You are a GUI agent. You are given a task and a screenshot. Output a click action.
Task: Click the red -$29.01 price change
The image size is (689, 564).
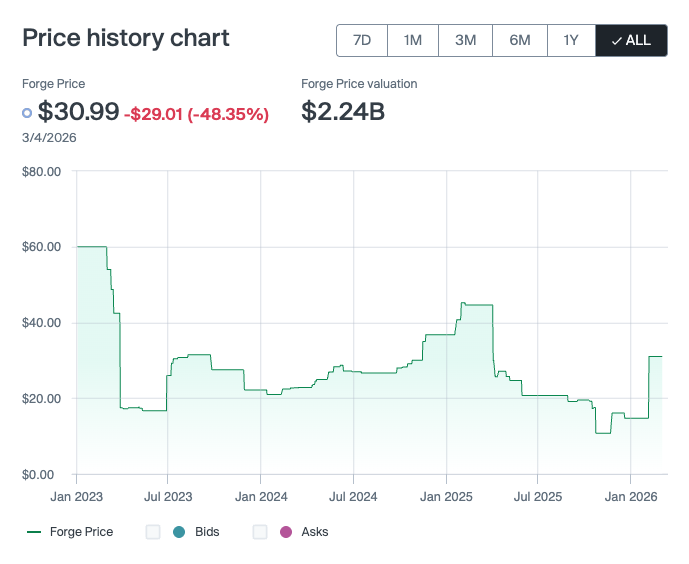click(153, 114)
